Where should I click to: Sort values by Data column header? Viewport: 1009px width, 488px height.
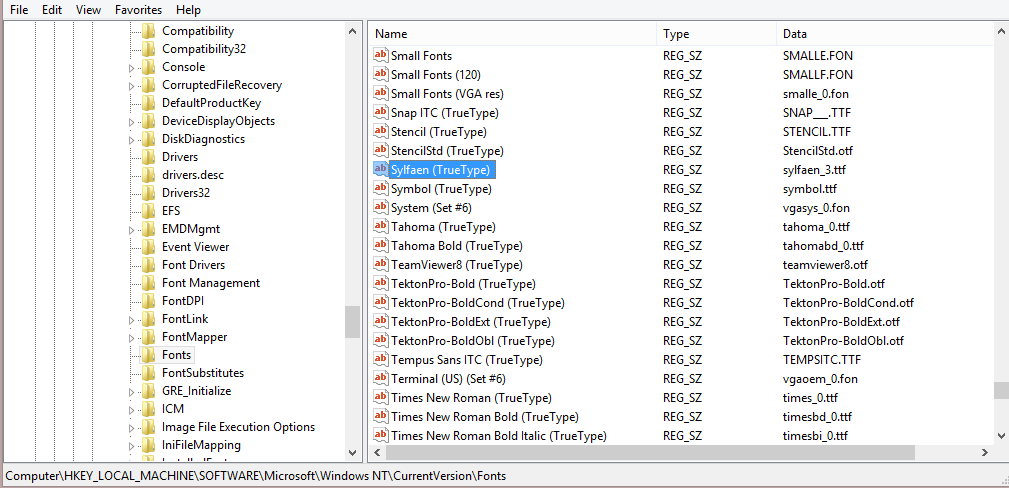[x=885, y=34]
